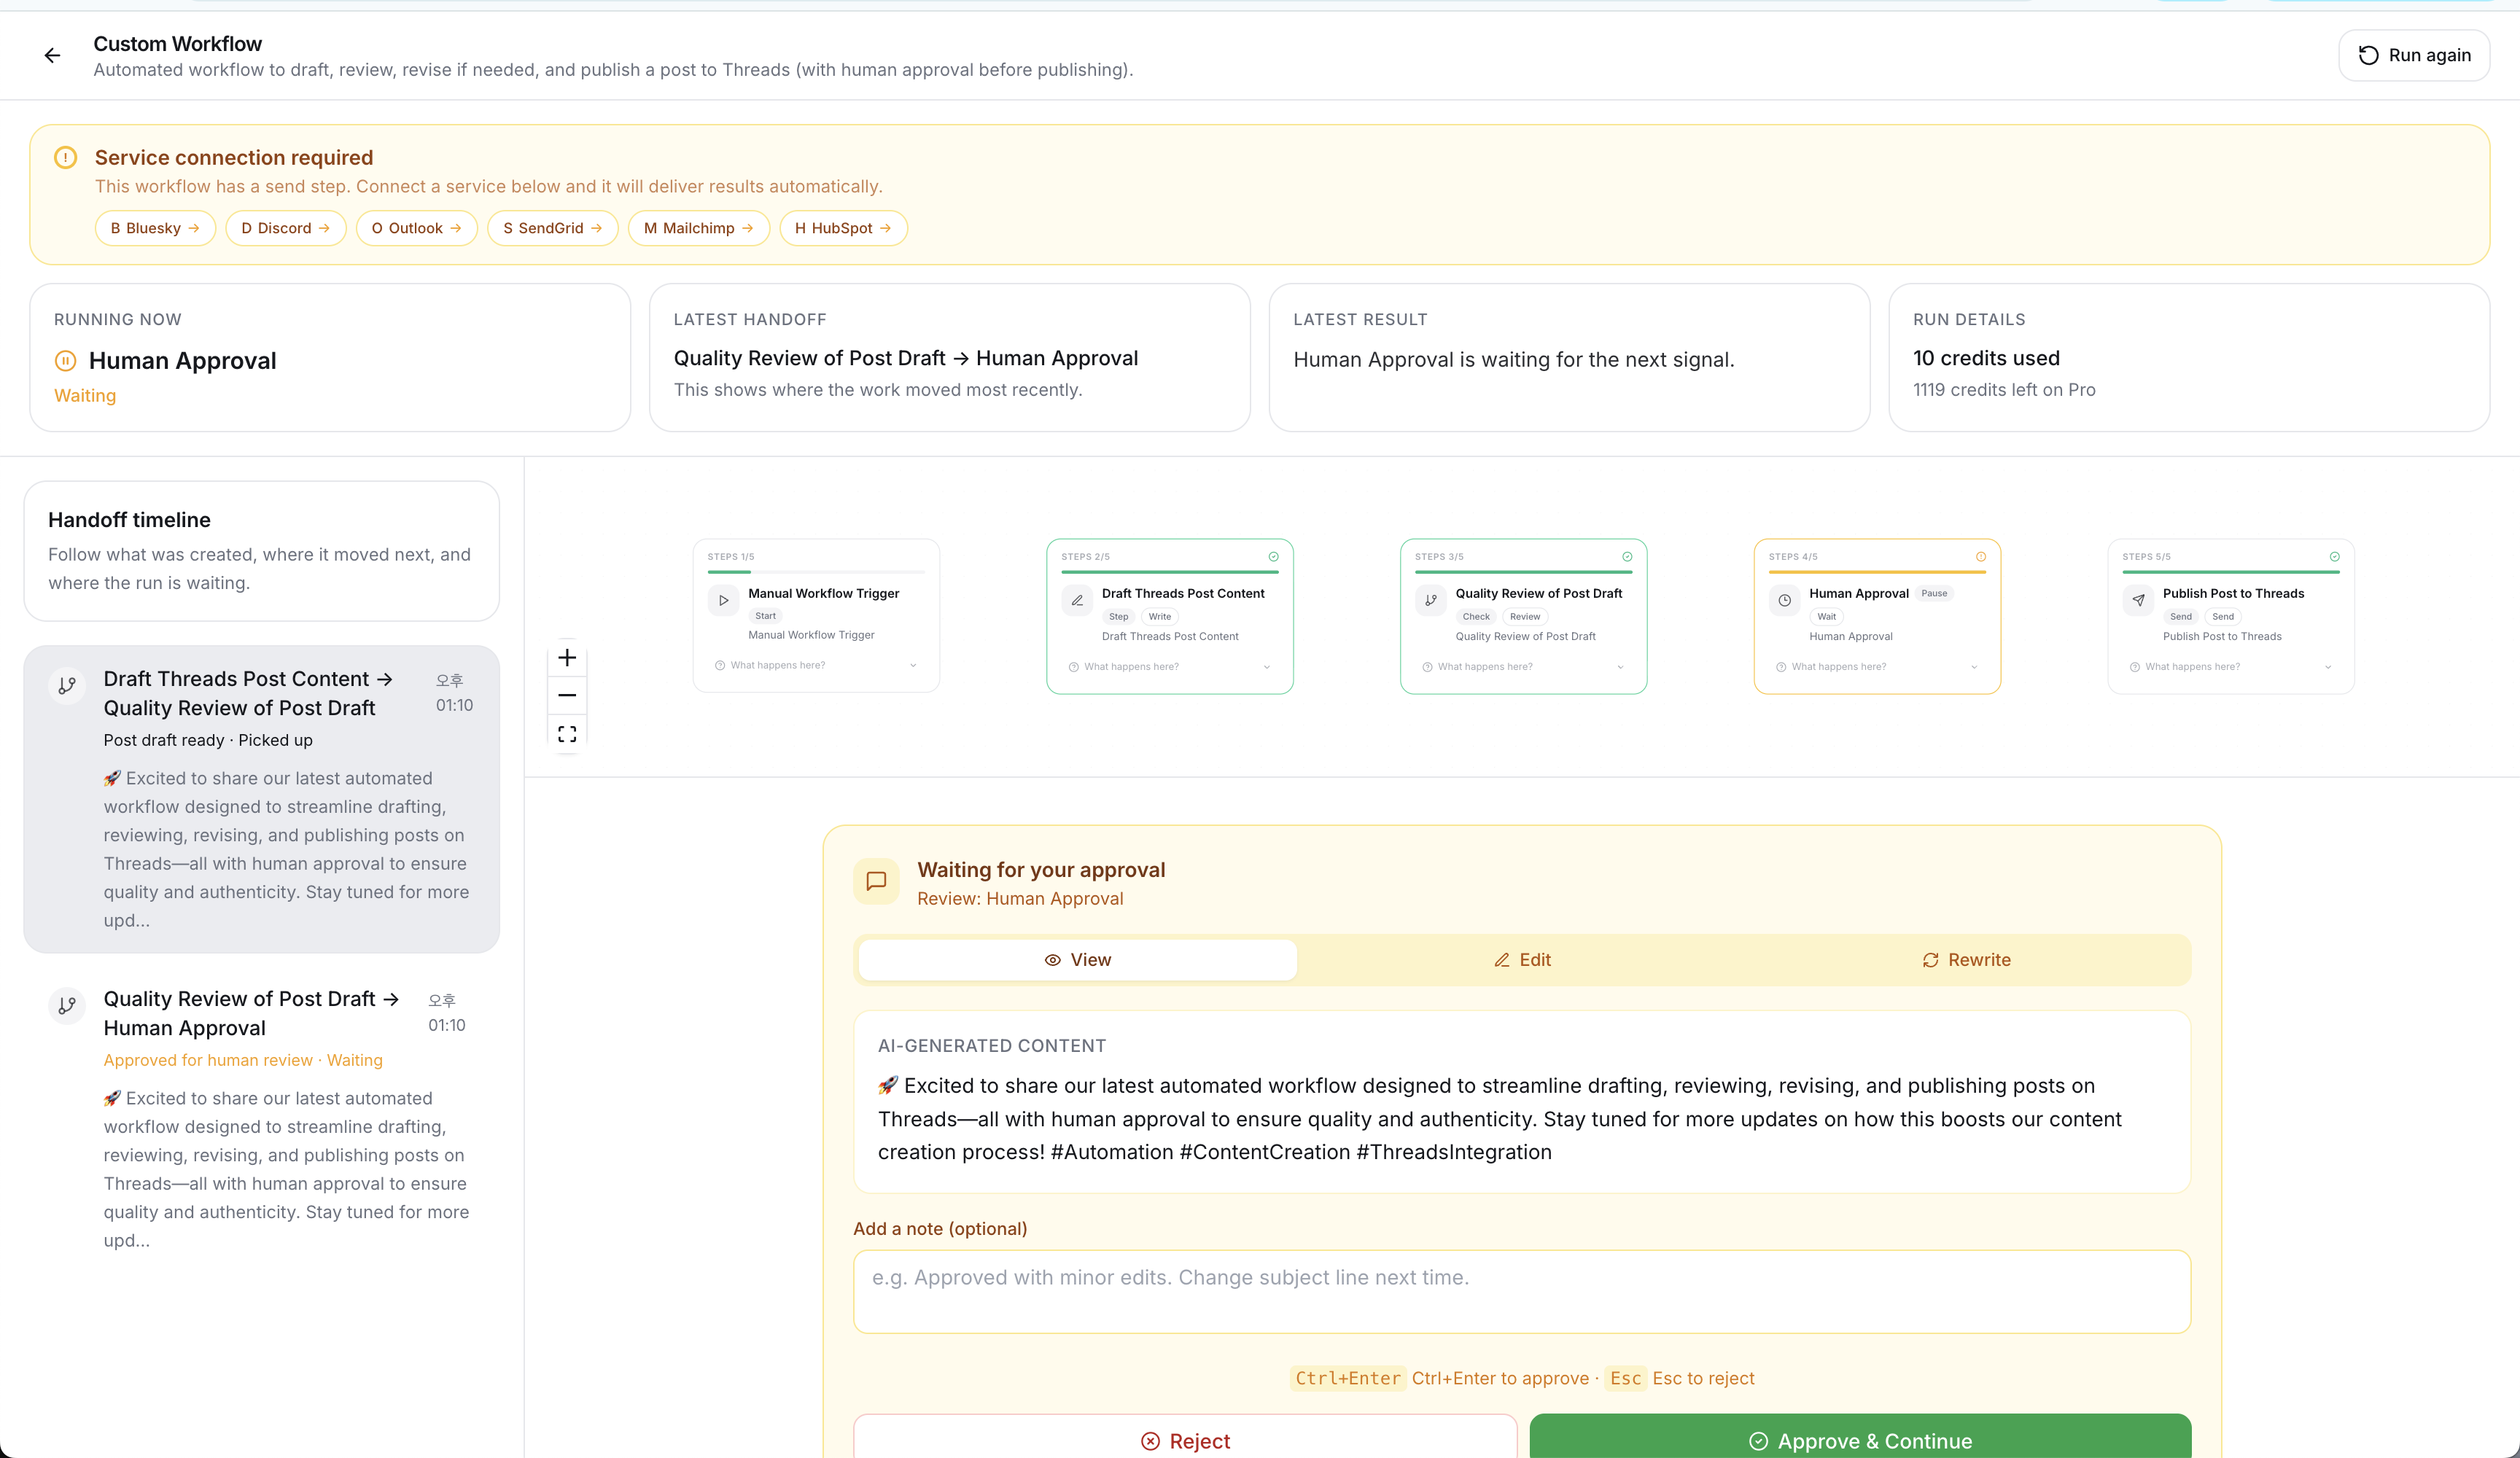Click the Reject button
Image resolution: width=2520 pixels, height=1458 pixels.
tap(1185, 1440)
